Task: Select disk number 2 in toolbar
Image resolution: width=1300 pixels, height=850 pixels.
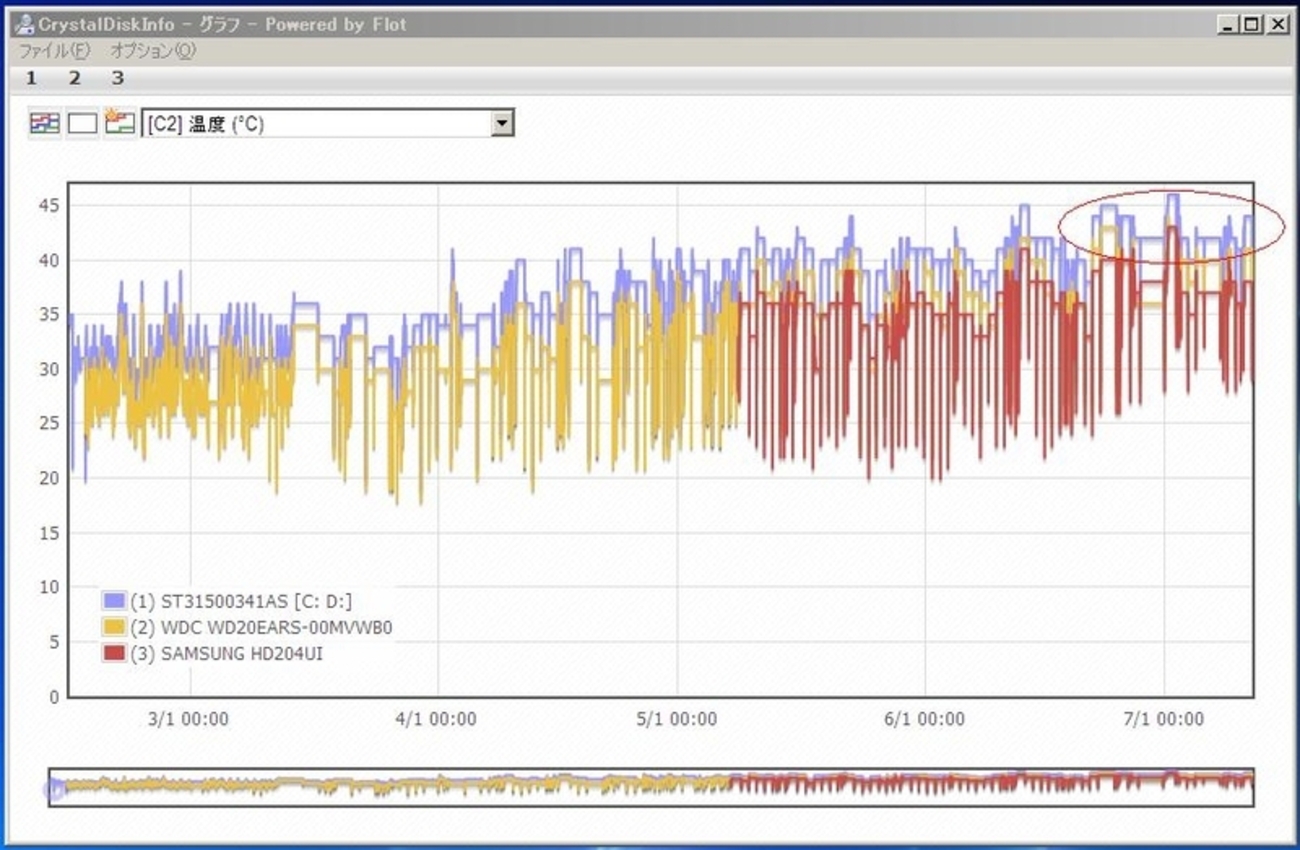Action: (x=74, y=78)
